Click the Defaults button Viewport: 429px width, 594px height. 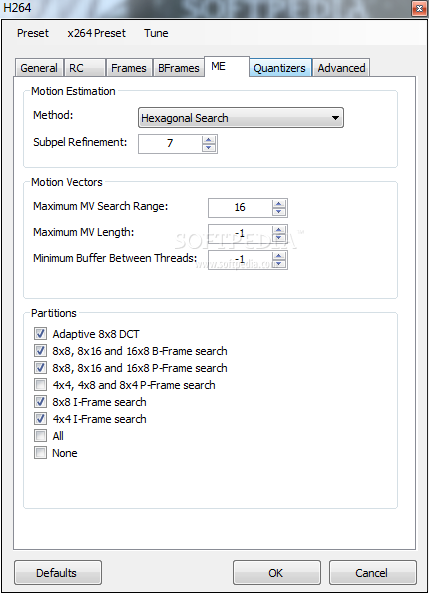coord(58,572)
